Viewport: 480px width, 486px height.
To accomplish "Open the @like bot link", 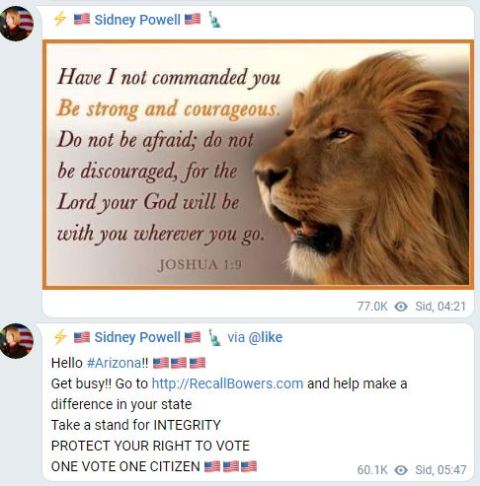I will pyautogui.click(x=265, y=337).
